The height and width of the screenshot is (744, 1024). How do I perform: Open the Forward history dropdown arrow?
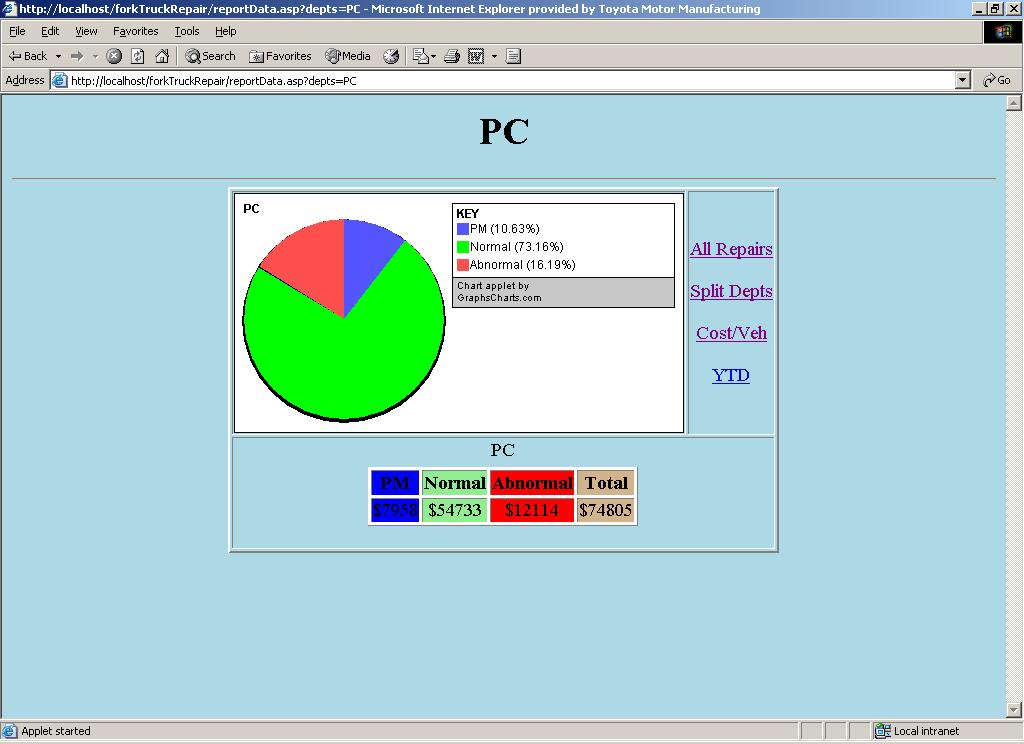(x=95, y=56)
